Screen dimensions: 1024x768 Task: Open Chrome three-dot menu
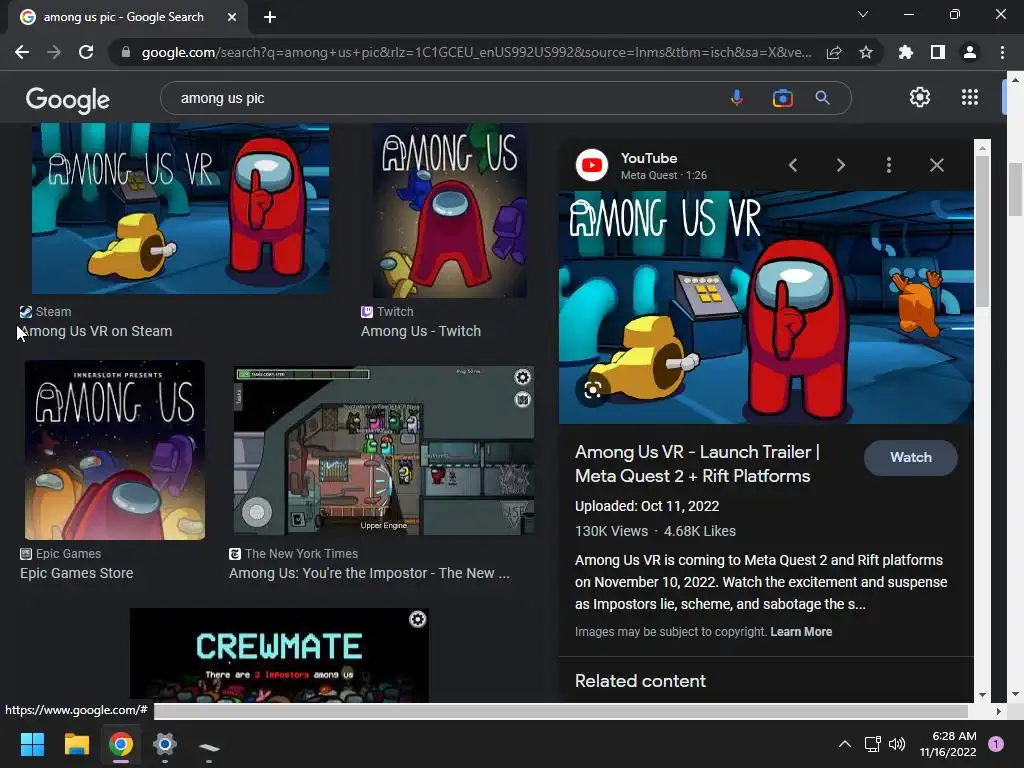coord(1002,52)
